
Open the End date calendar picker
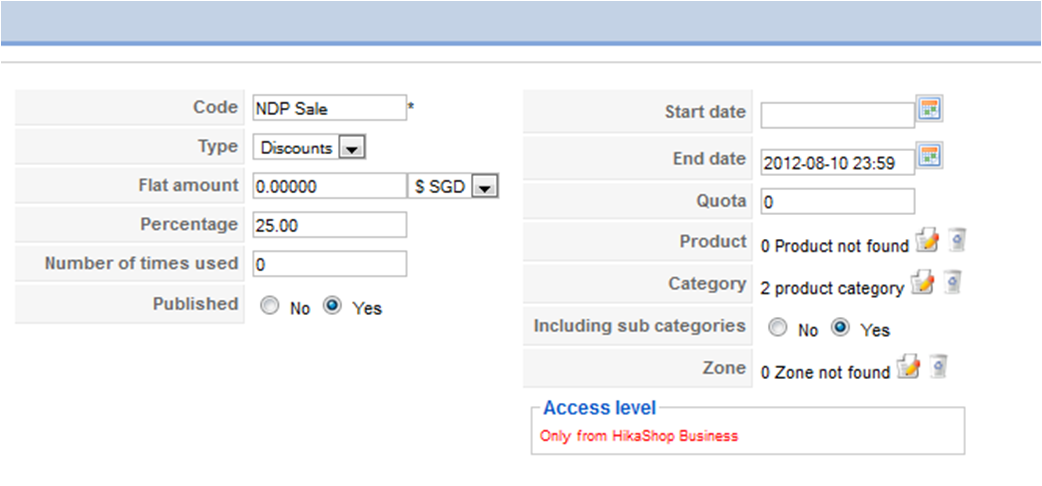pos(931,156)
